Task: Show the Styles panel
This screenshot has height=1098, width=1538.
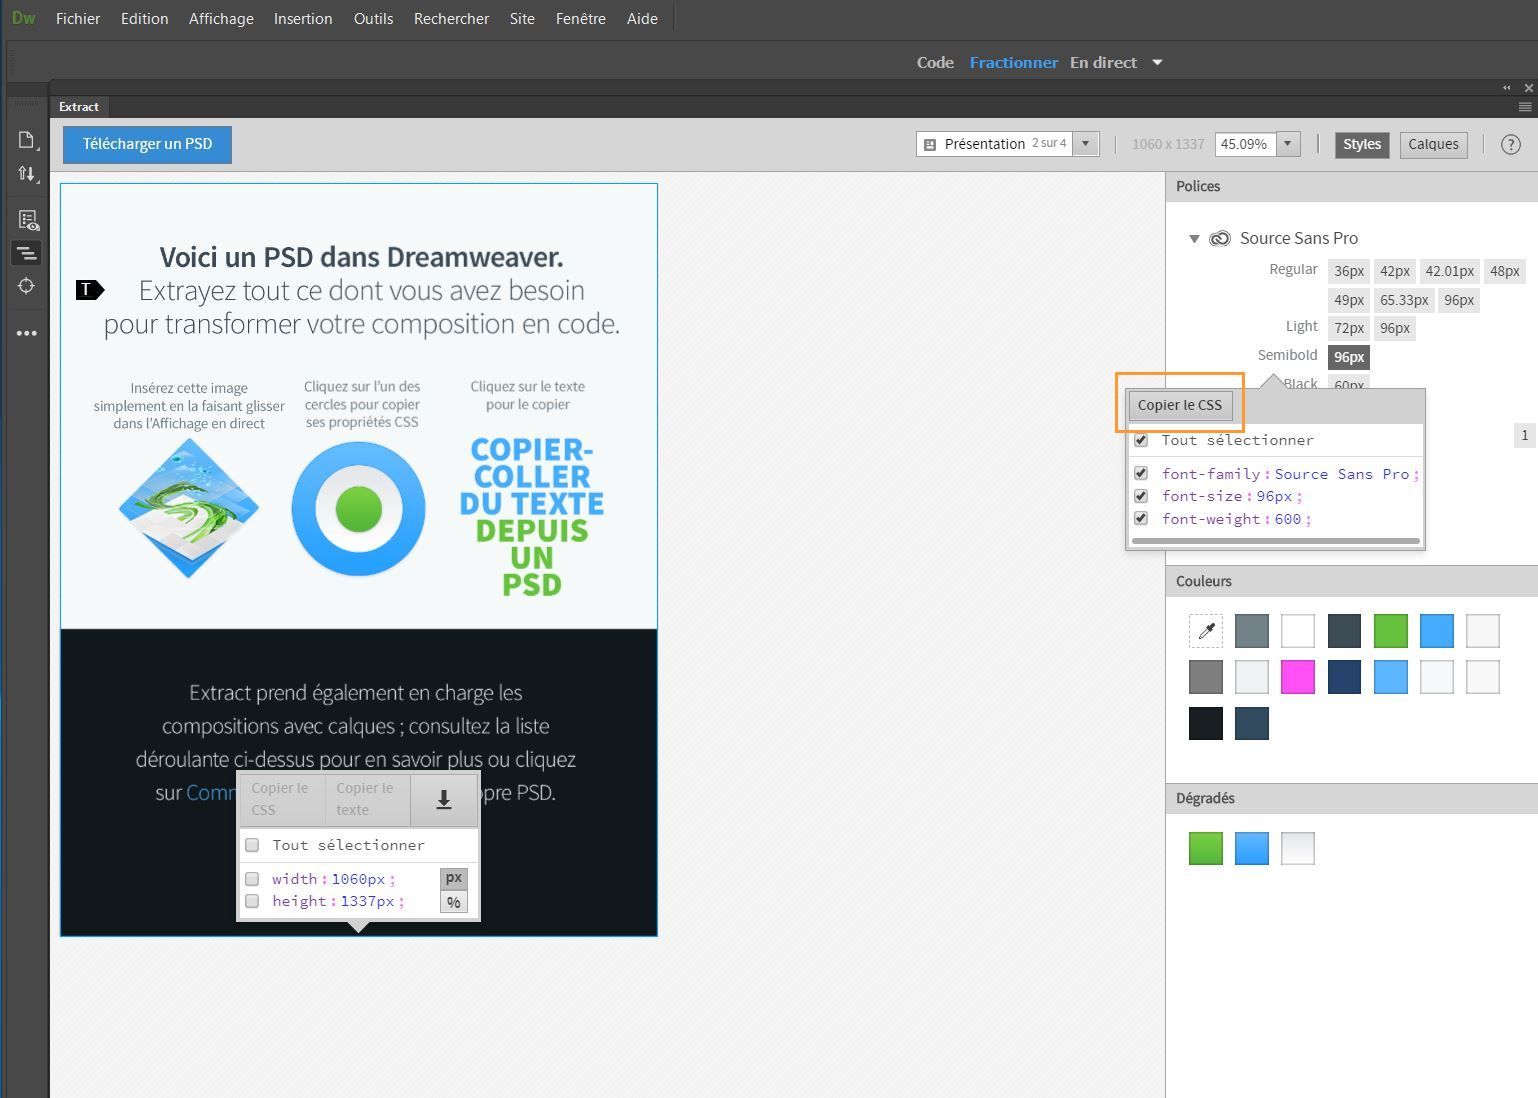Action: point(1361,144)
